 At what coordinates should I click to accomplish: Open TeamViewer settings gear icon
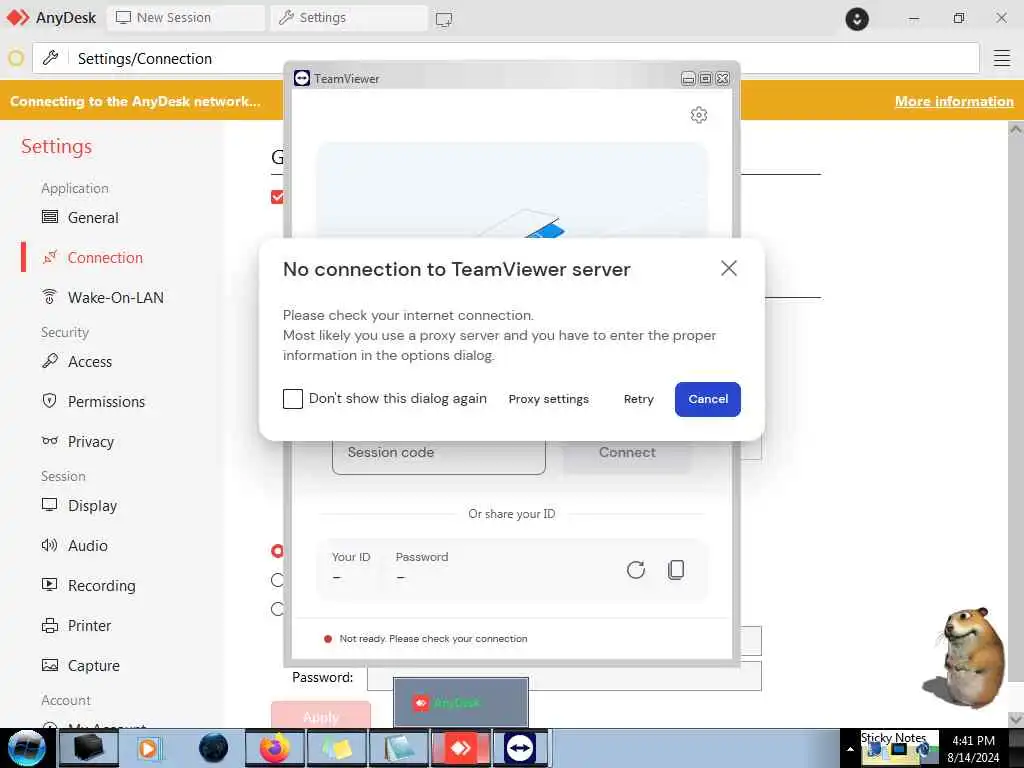pos(699,115)
